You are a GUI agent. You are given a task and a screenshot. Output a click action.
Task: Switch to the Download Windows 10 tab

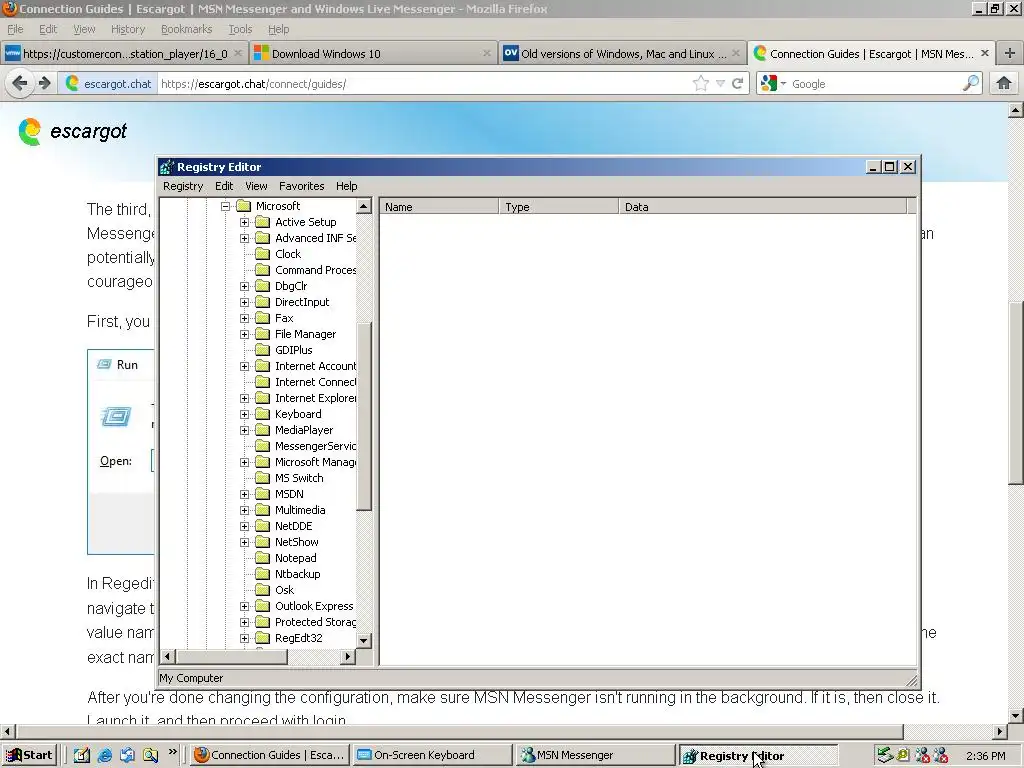coord(372,54)
